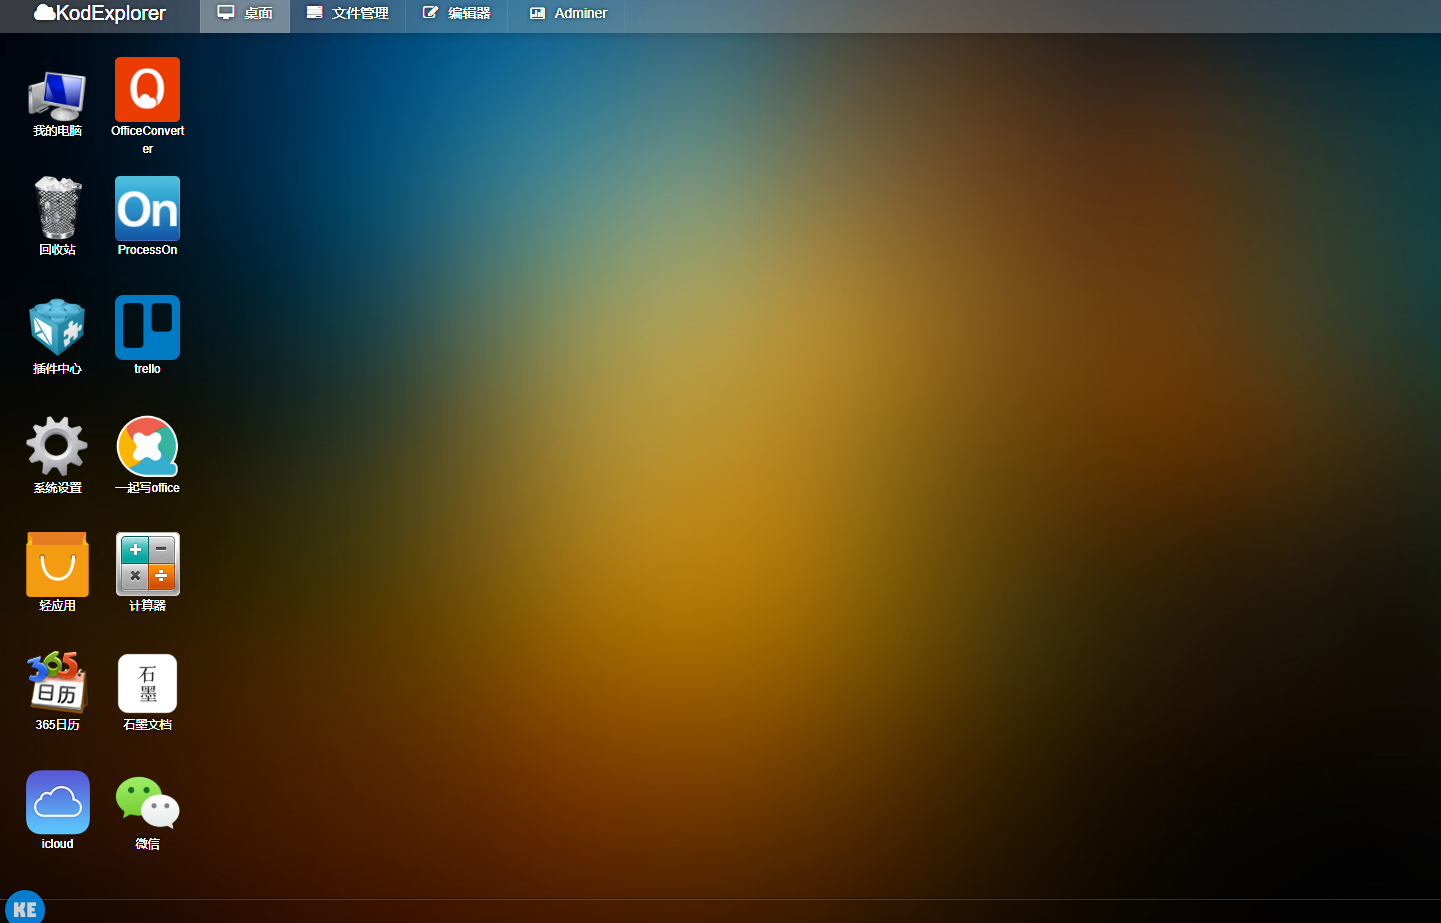Open the 微信 WeChat icon

tap(147, 802)
